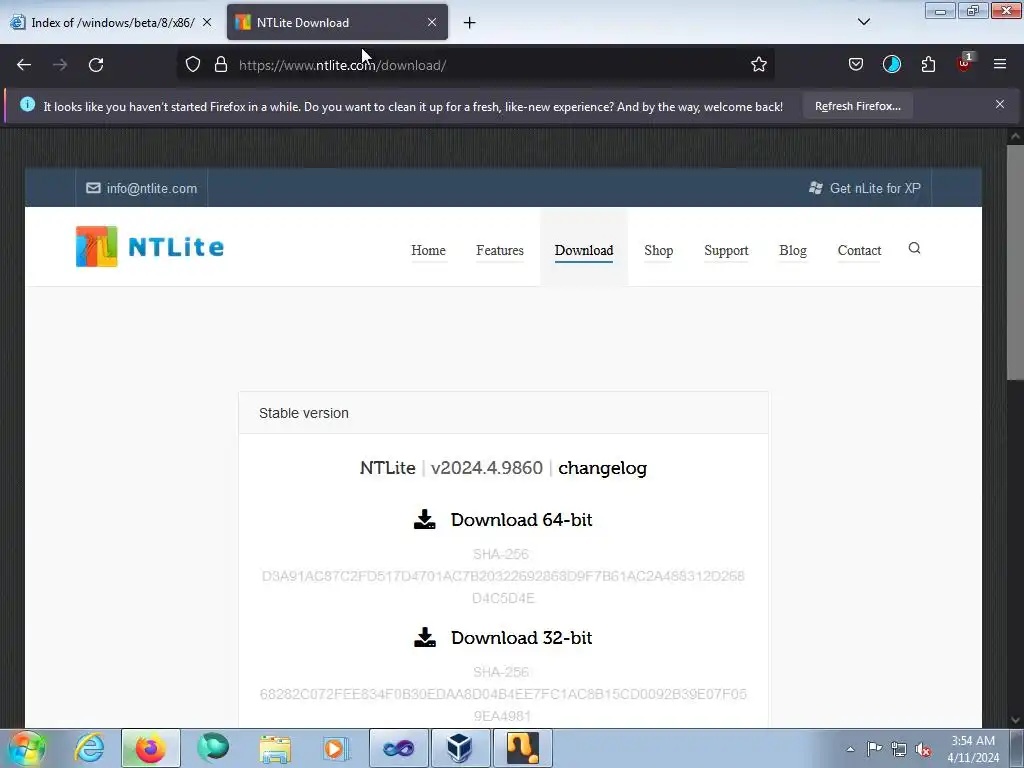Open Windows Explorer folder taskbar icon
The height and width of the screenshot is (768, 1024).
coord(275,748)
